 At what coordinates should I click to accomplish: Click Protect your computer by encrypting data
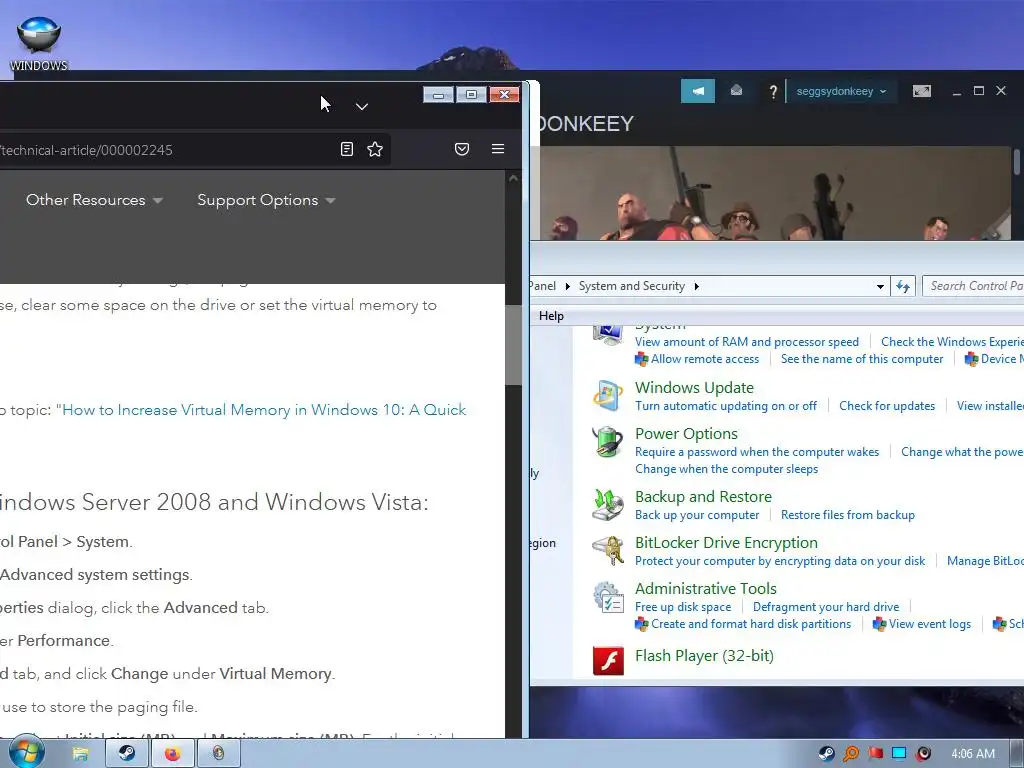pos(780,561)
